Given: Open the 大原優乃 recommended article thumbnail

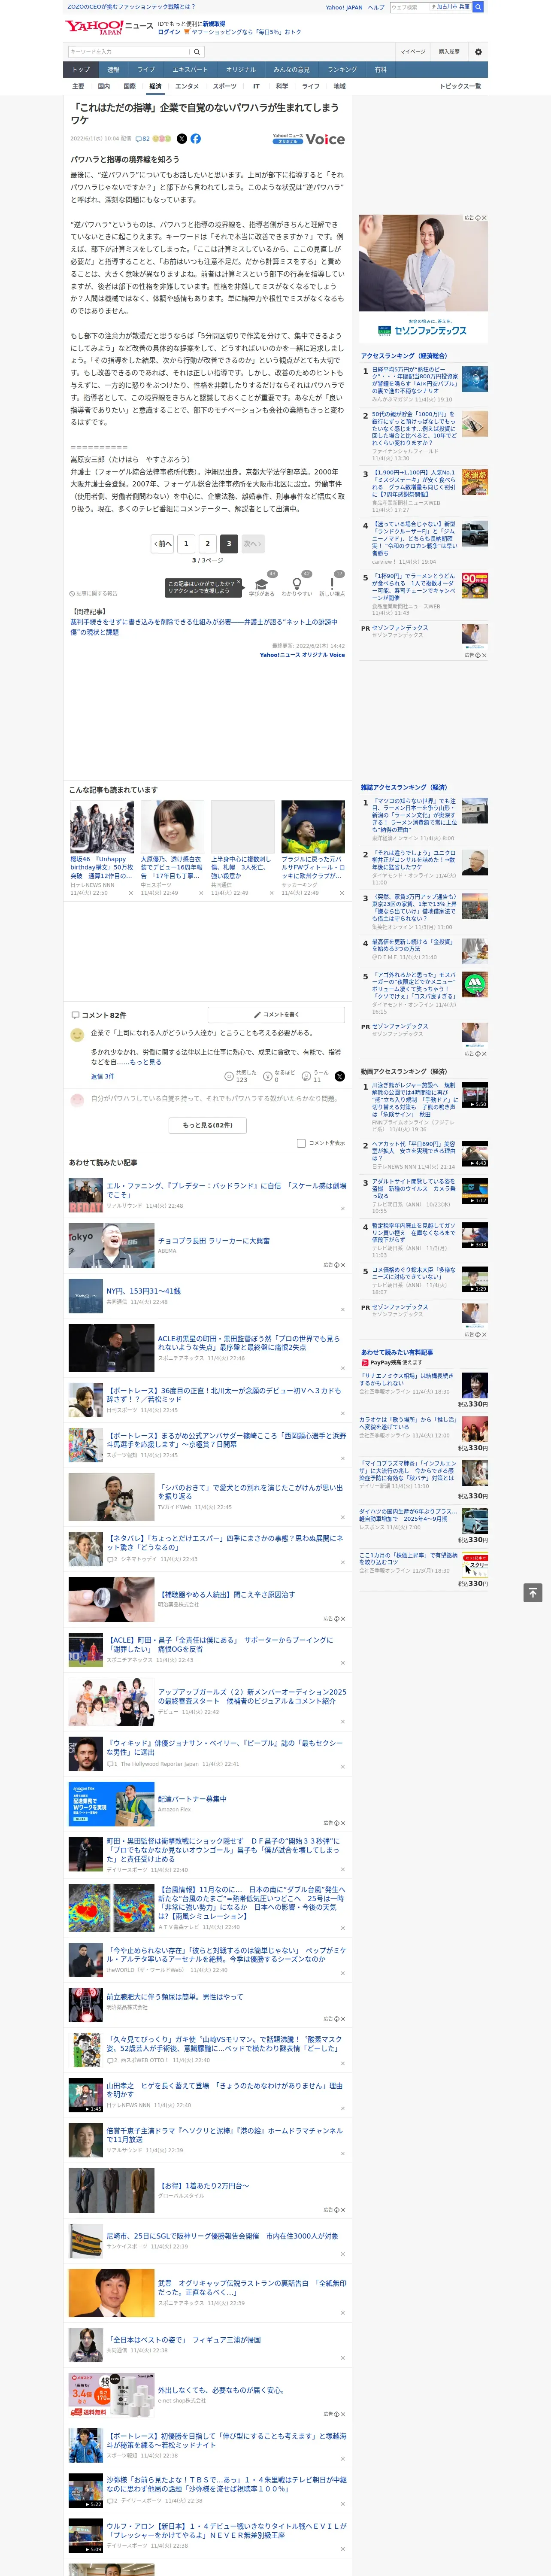Looking at the screenshot, I should coord(172,826).
